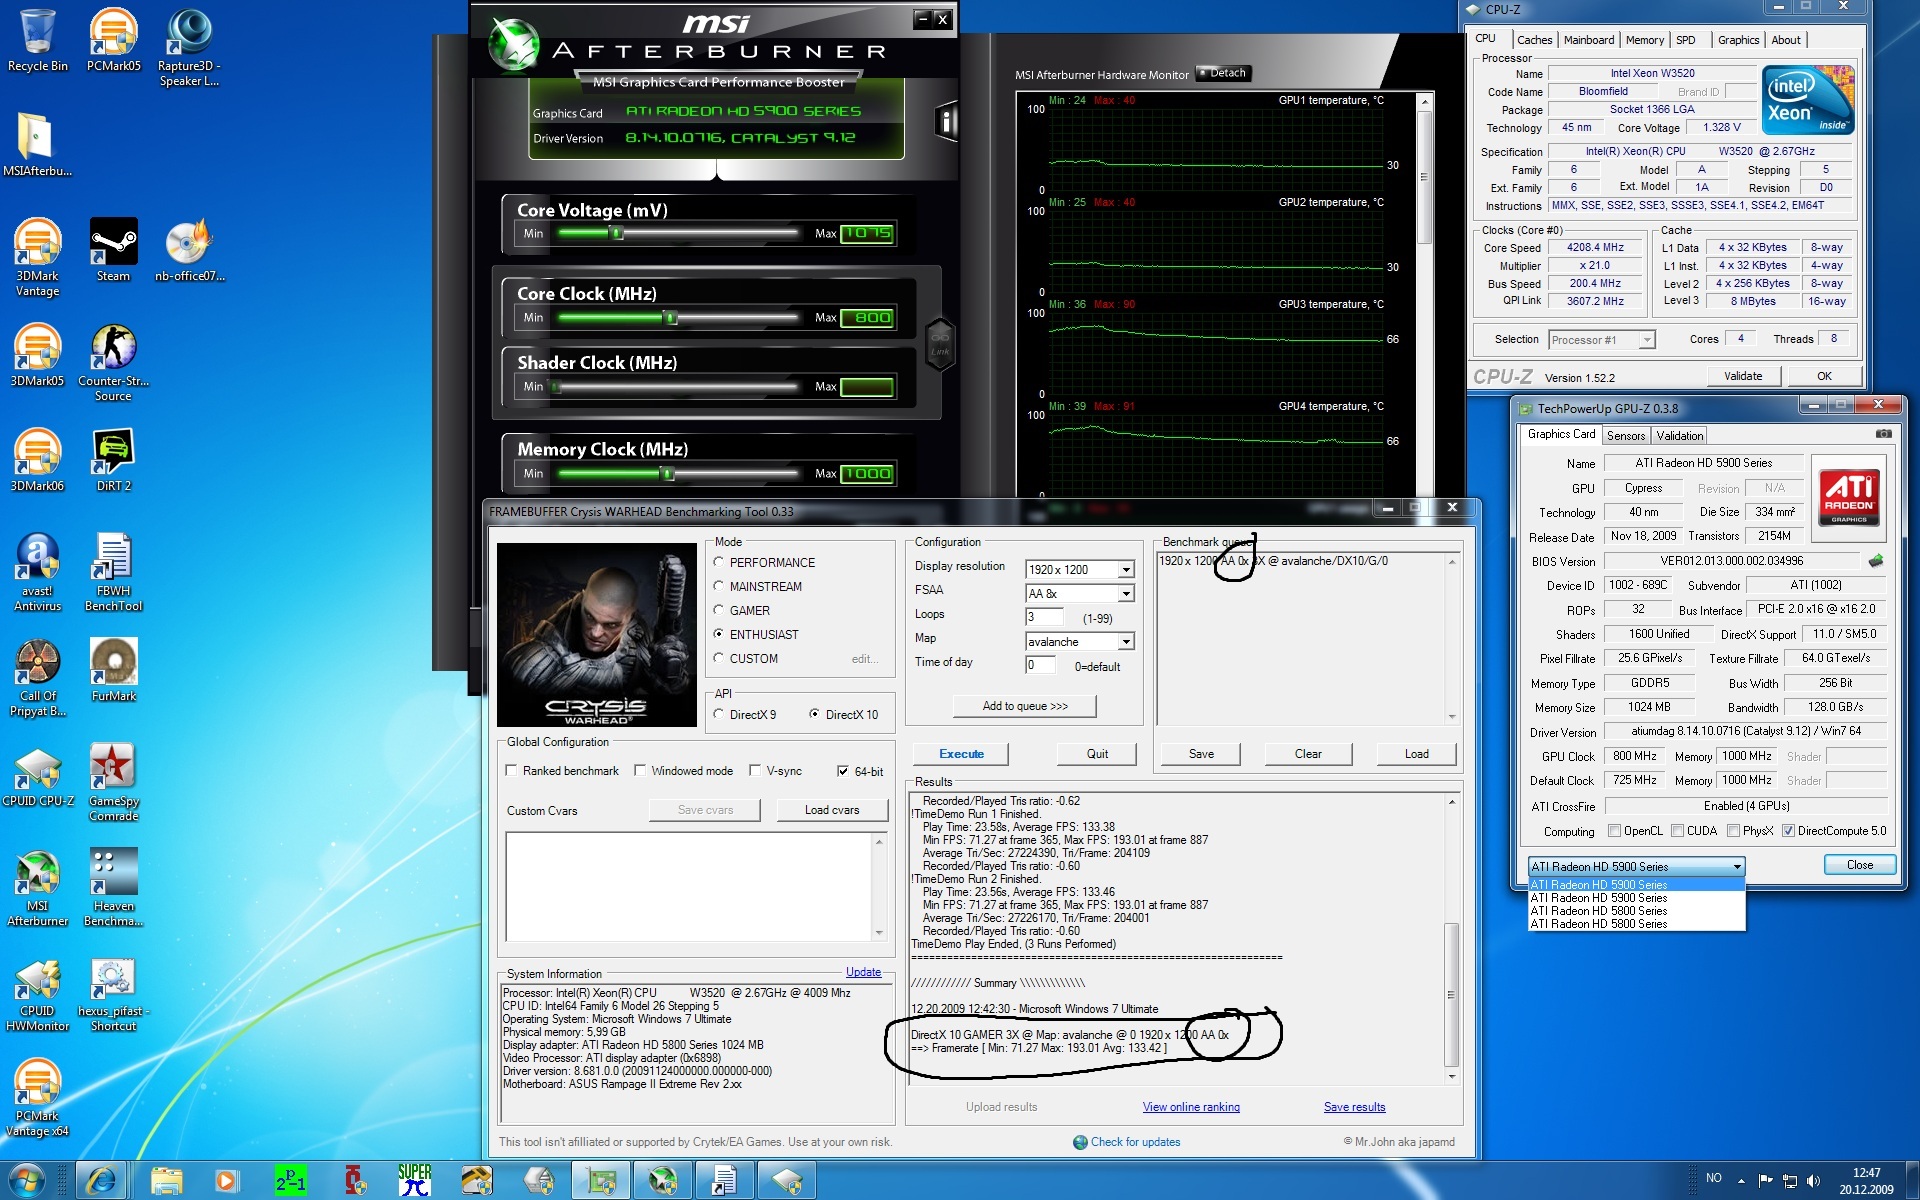Enable the V-sync checkbox
The height and width of the screenshot is (1200, 1920).
[755, 771]
